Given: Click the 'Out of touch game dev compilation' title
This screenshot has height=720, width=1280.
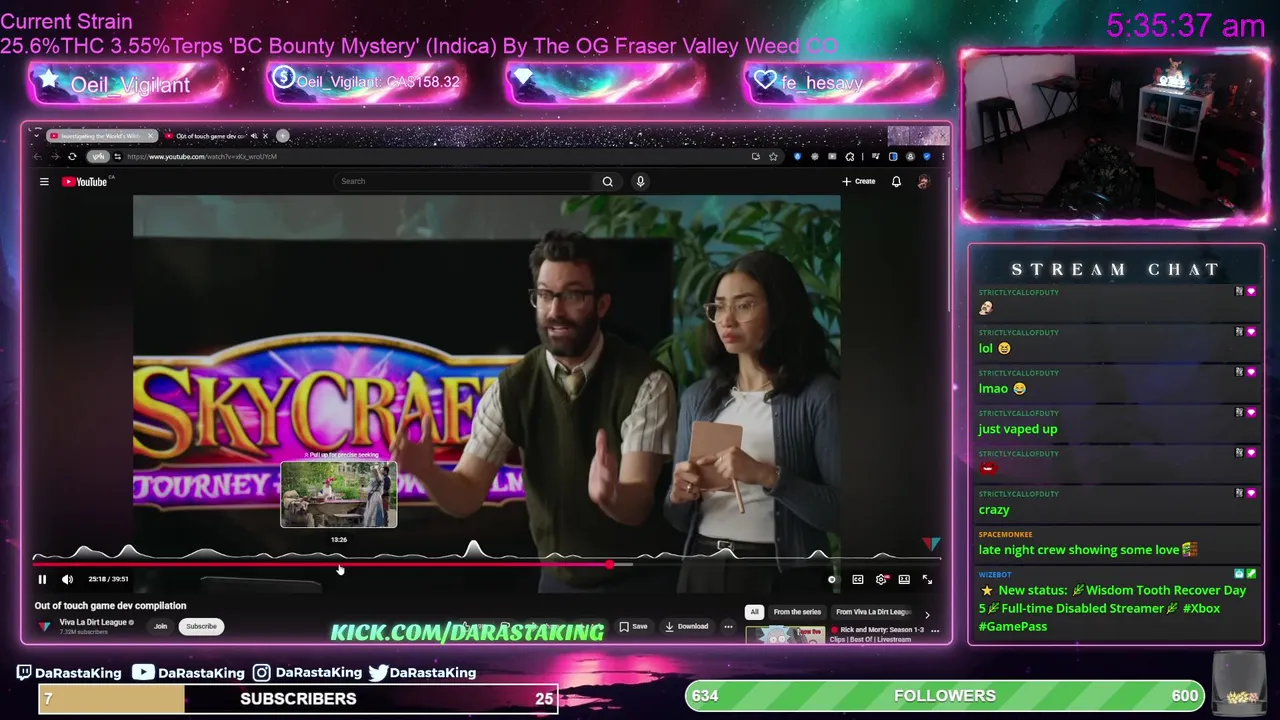Looking at the screenshot, I should 110,605.
